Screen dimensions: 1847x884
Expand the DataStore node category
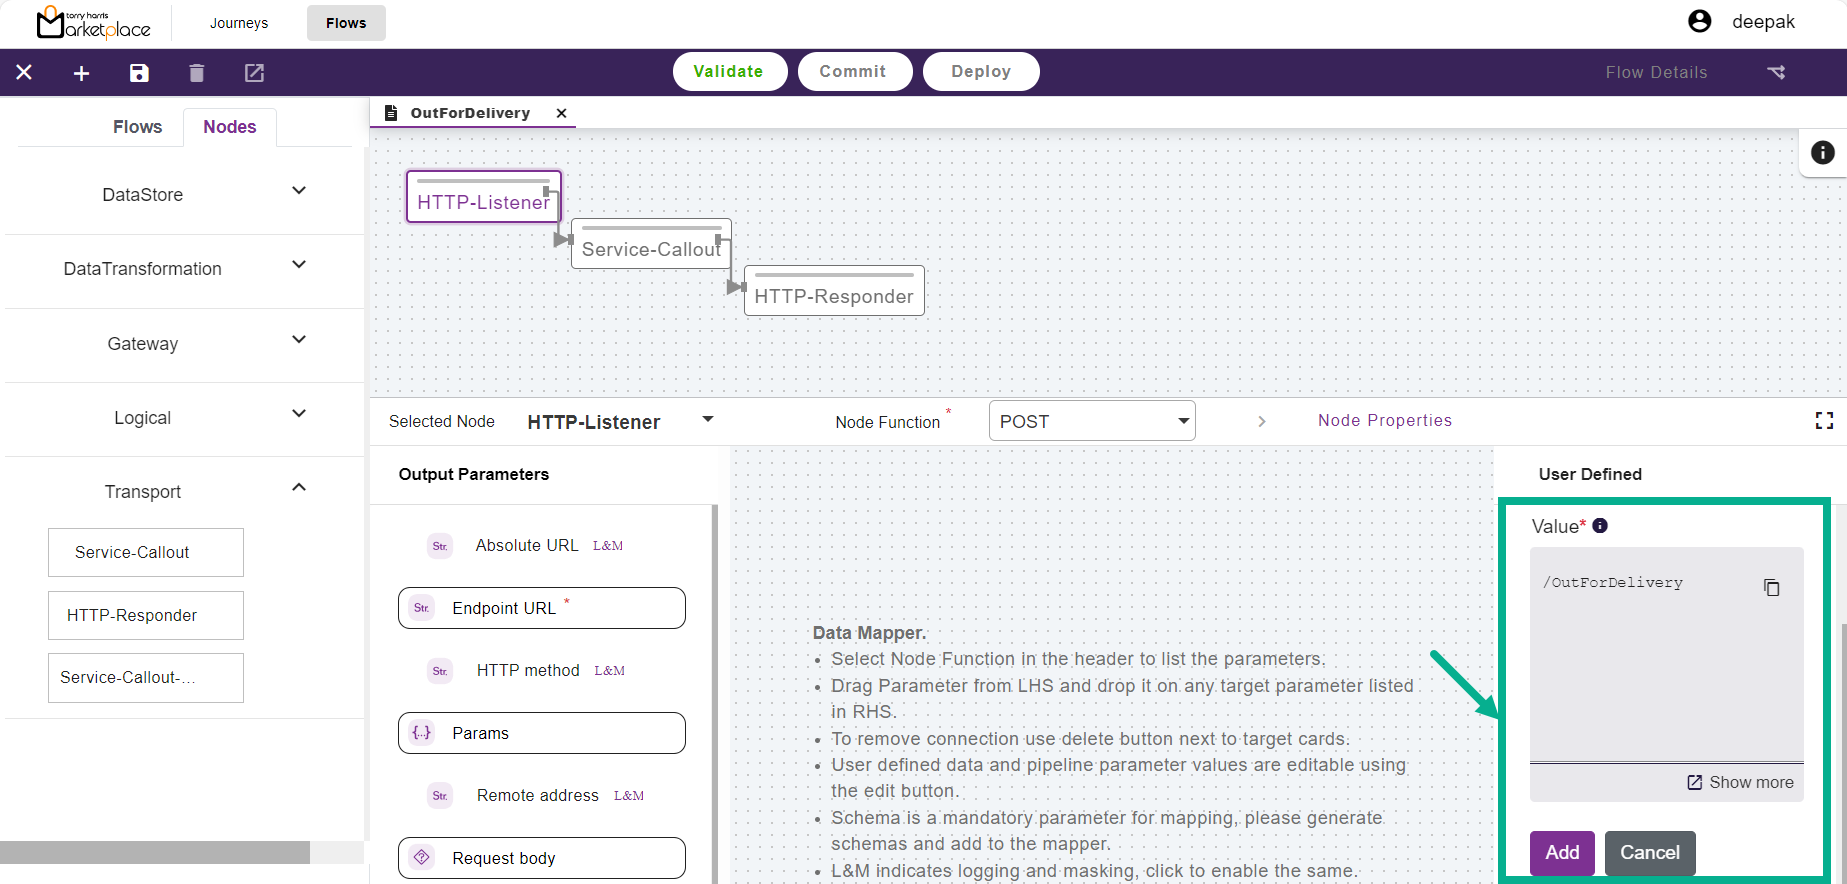tap(298, 191)
